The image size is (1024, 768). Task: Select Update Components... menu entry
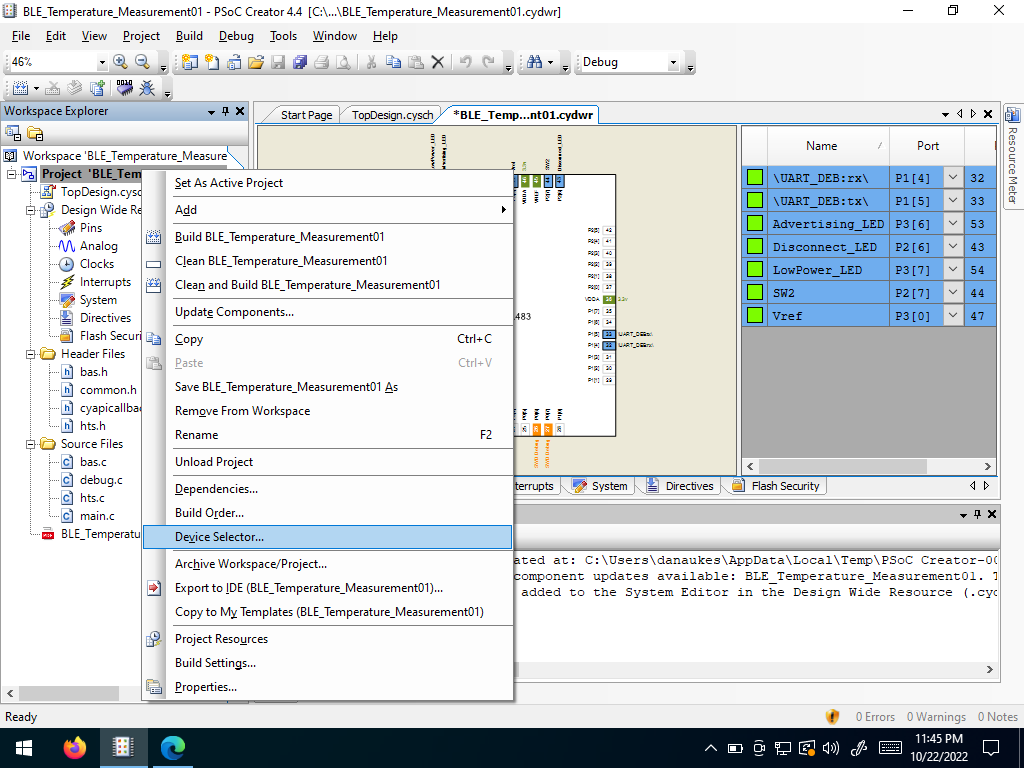327,312
